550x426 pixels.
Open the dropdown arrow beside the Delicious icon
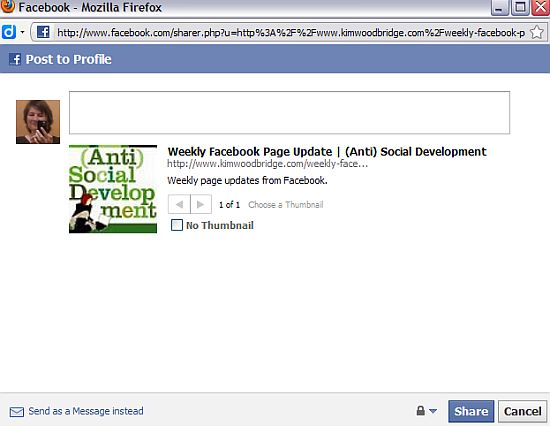[22, 32]
